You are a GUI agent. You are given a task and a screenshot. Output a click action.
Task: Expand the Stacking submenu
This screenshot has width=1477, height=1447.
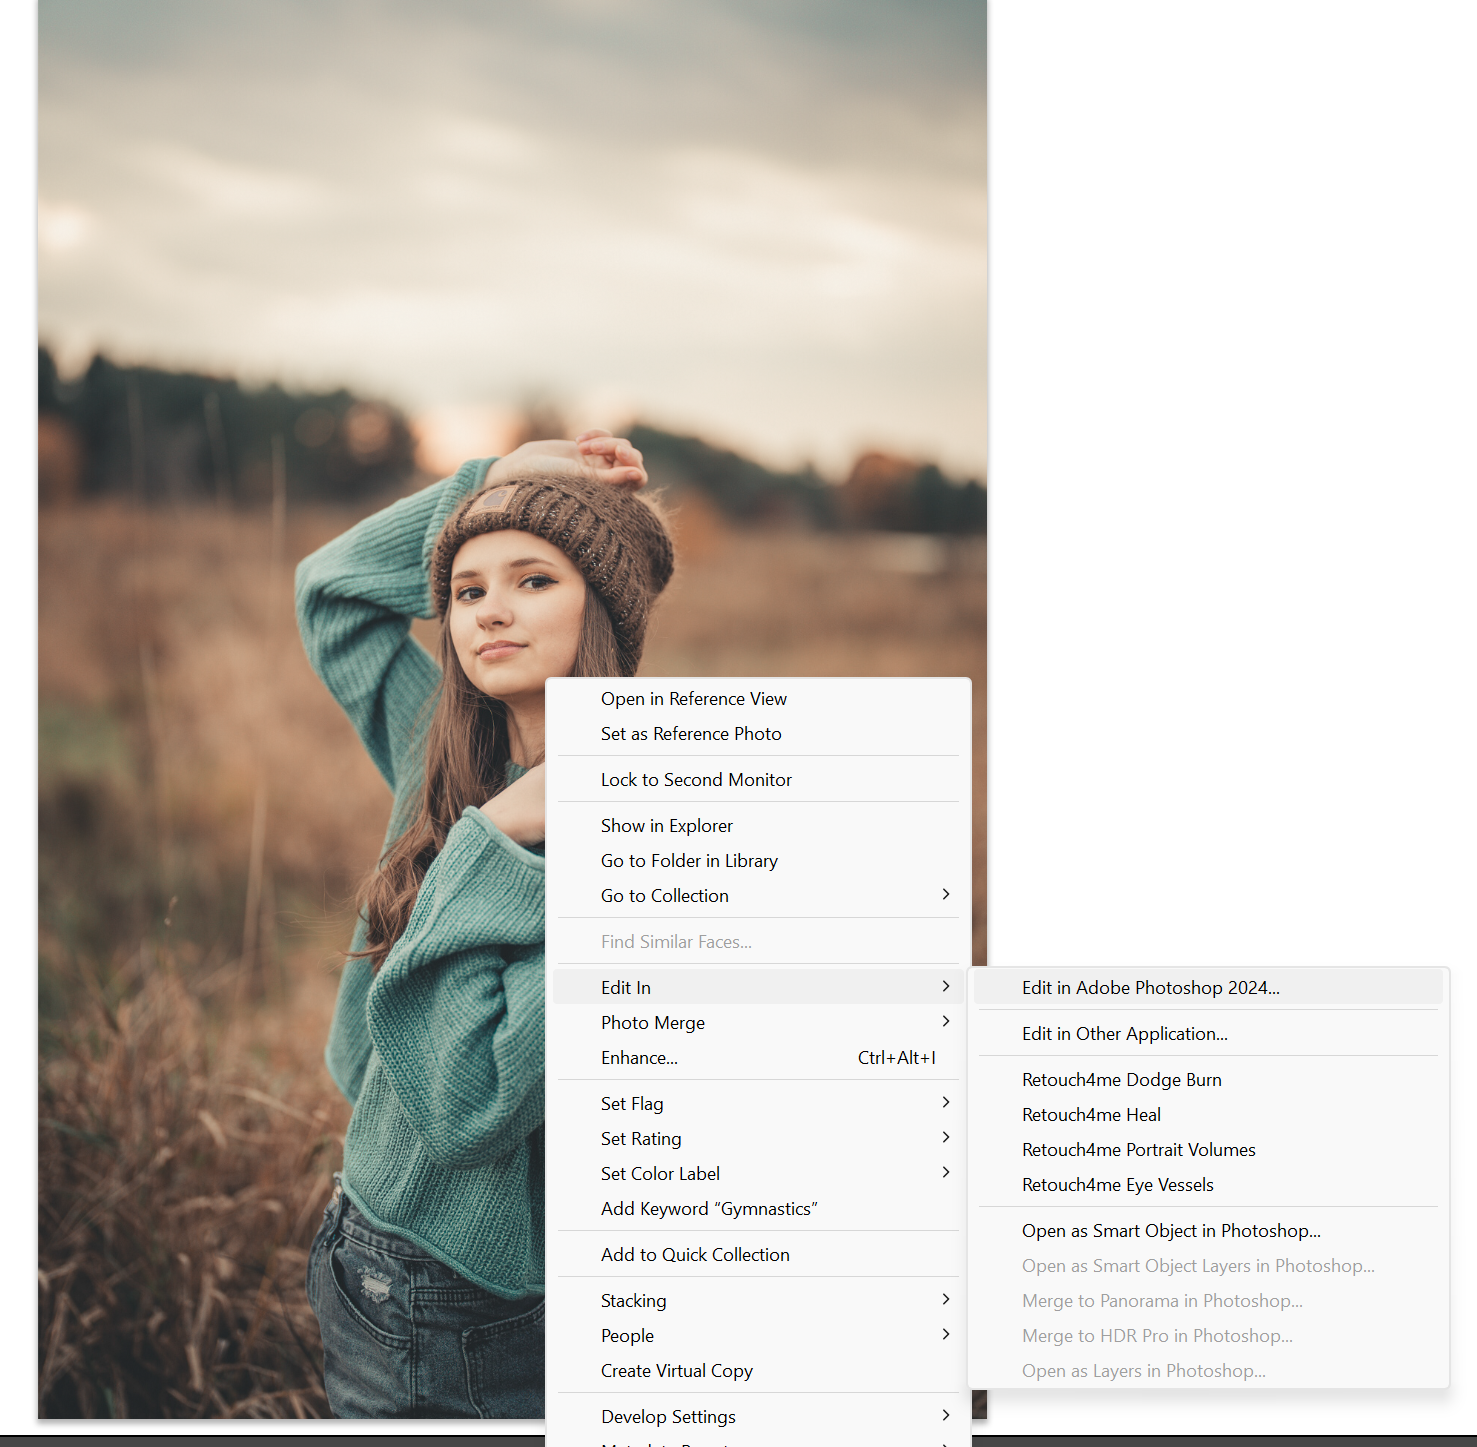(633, 1300)
